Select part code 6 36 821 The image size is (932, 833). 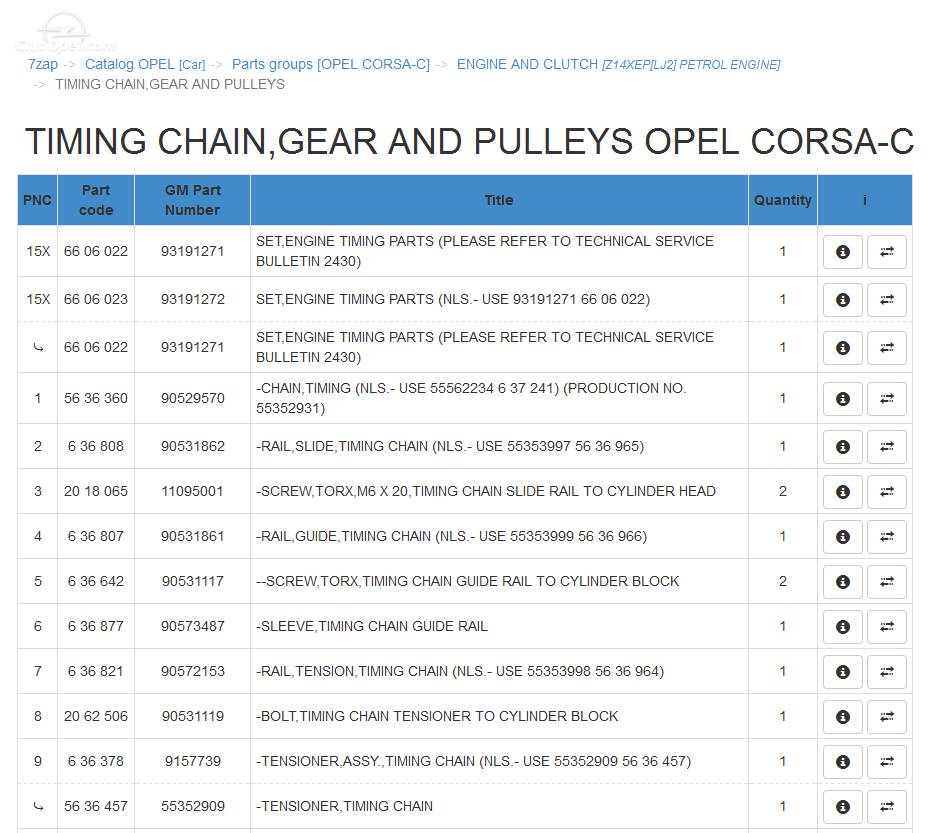click(x=96, y=671)
